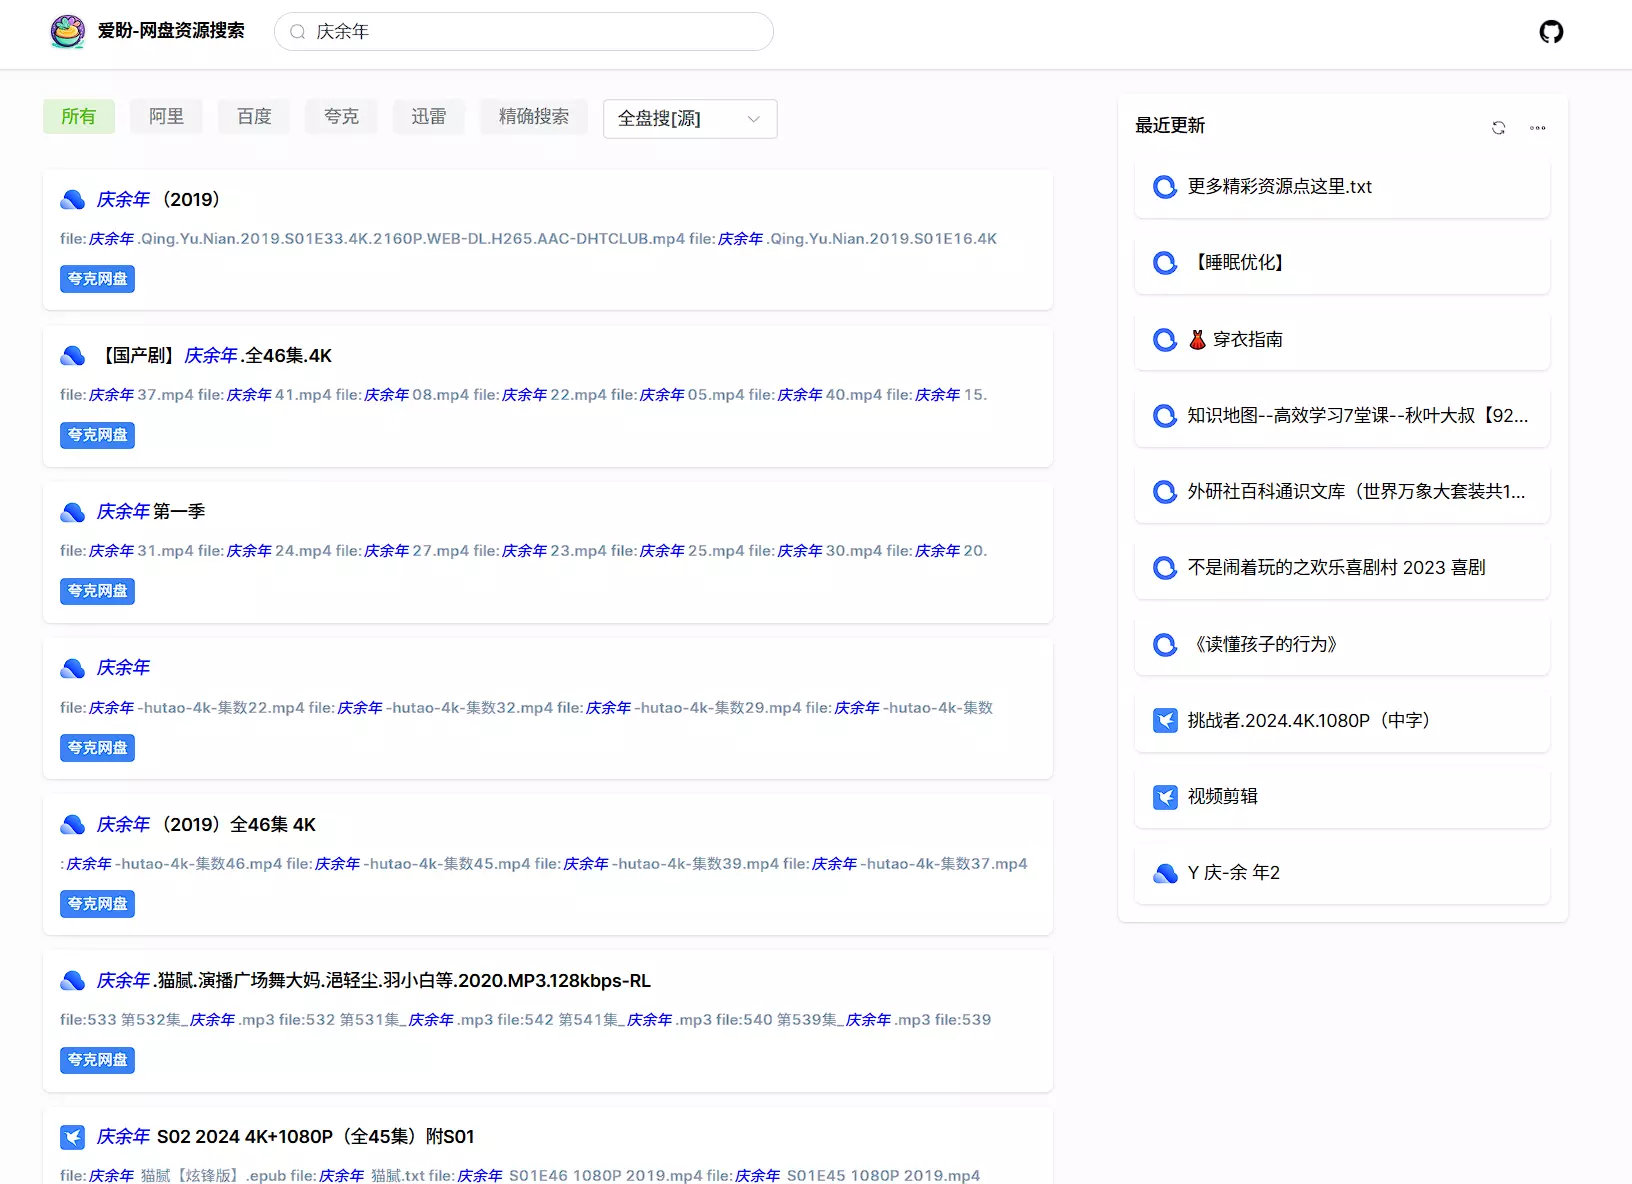Image resolution: width=1632 pixels, height=1184 pixels.
Task: Select the 夸克 filter tab
Action: 341,117
